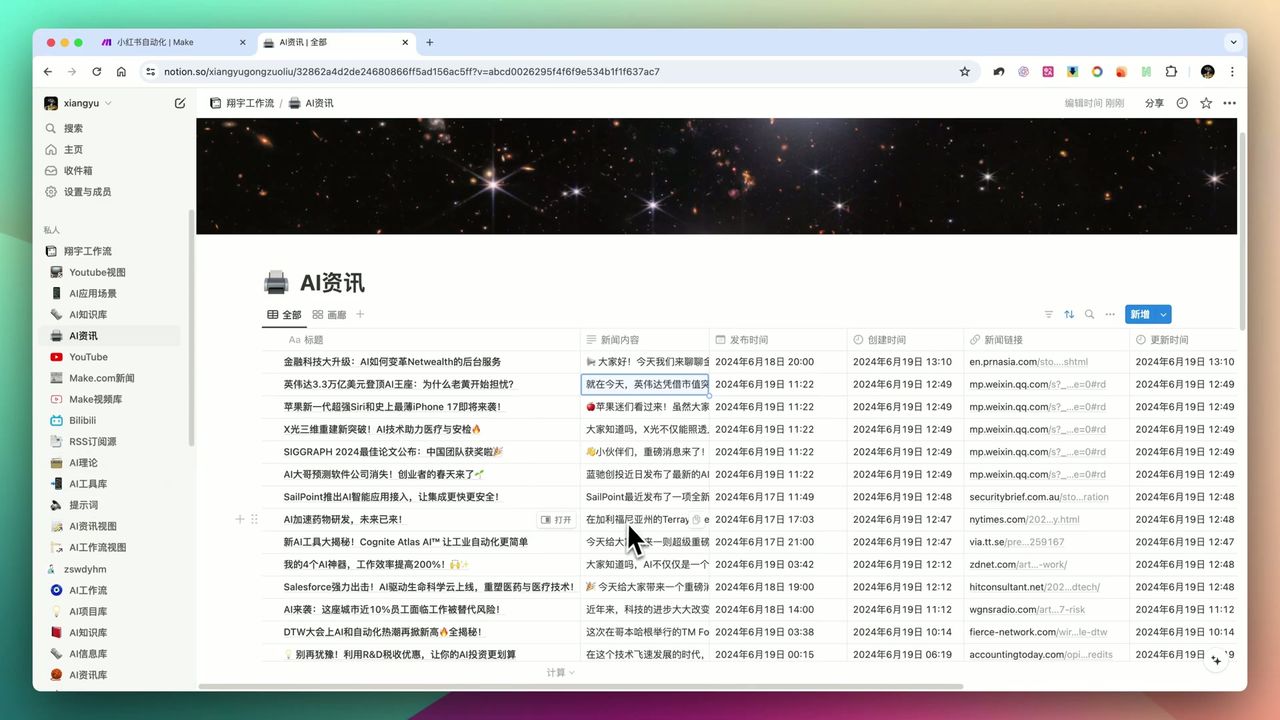This screenshot has width=1280, height=720.
Task: Open 设置与成员 settings in sidebar
Action: click(88, 191)
